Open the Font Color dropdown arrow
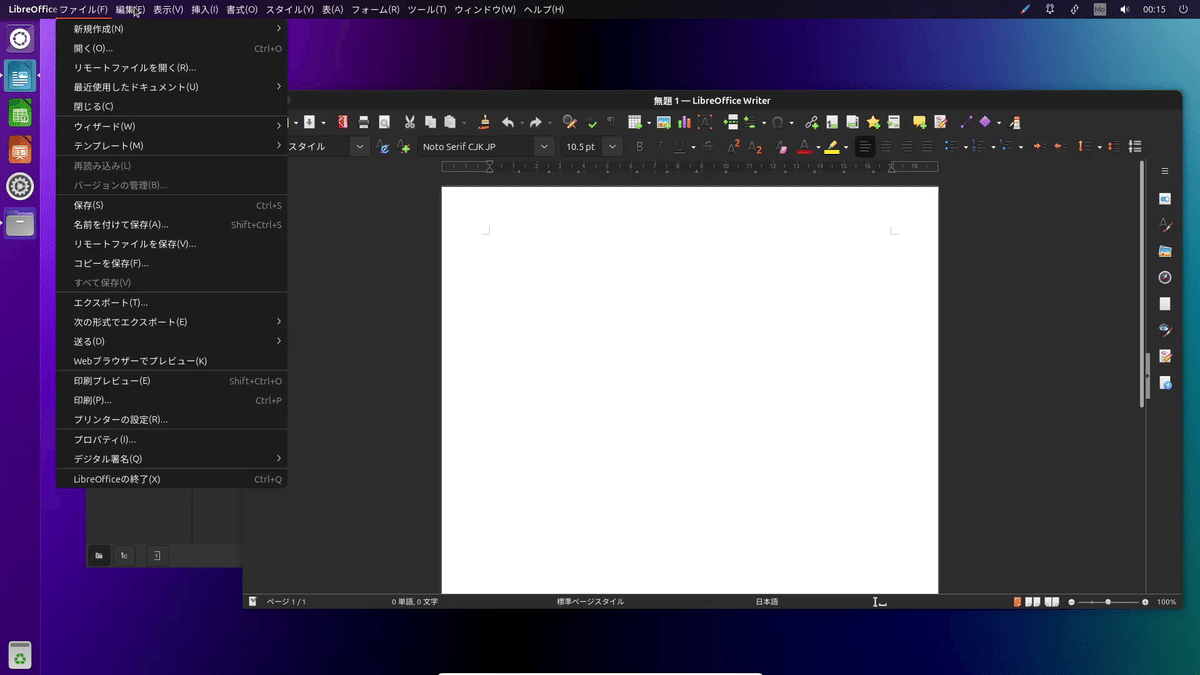Viewport: 1200px width, 675px height. [818, 147]
